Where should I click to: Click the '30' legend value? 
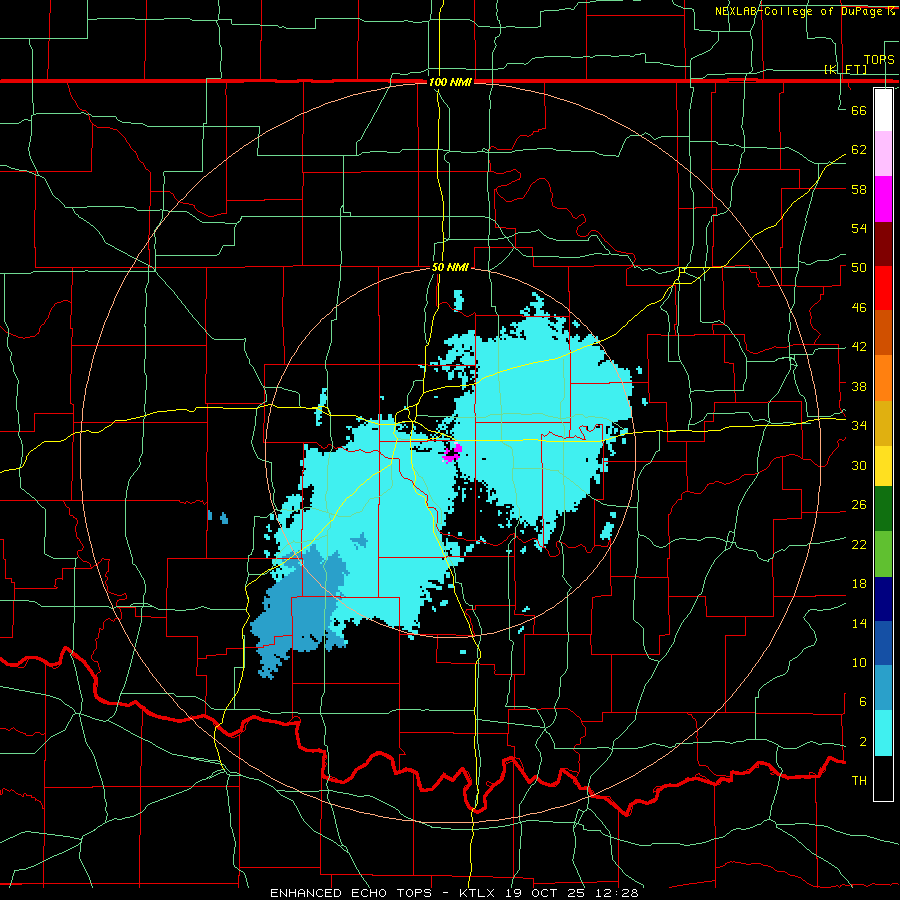pos(859,465)
